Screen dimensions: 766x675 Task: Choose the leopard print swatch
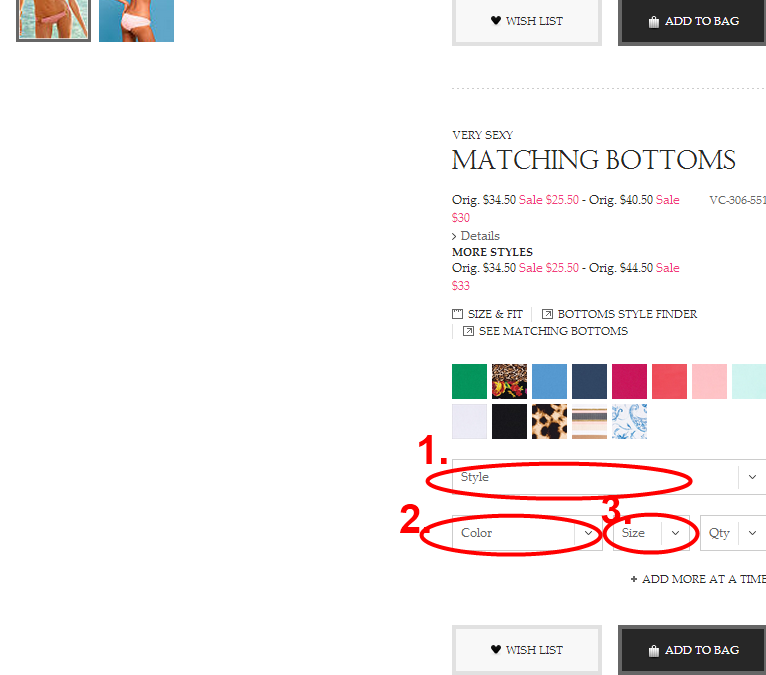click(x=550, y=422)
